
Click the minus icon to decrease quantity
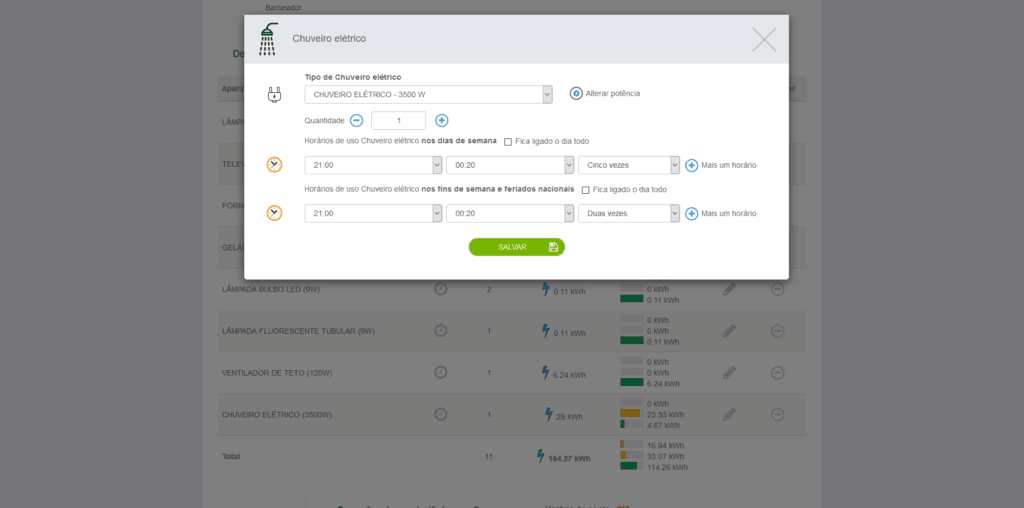[356, 120]
